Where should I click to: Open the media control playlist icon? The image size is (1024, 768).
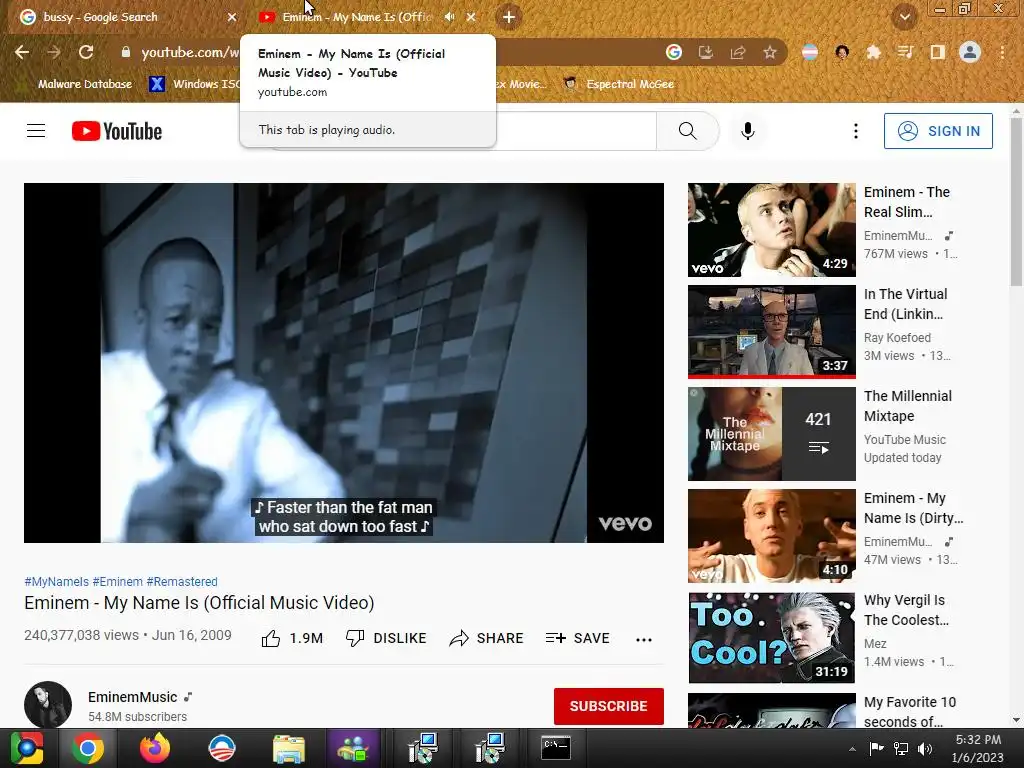coord(905,52)
